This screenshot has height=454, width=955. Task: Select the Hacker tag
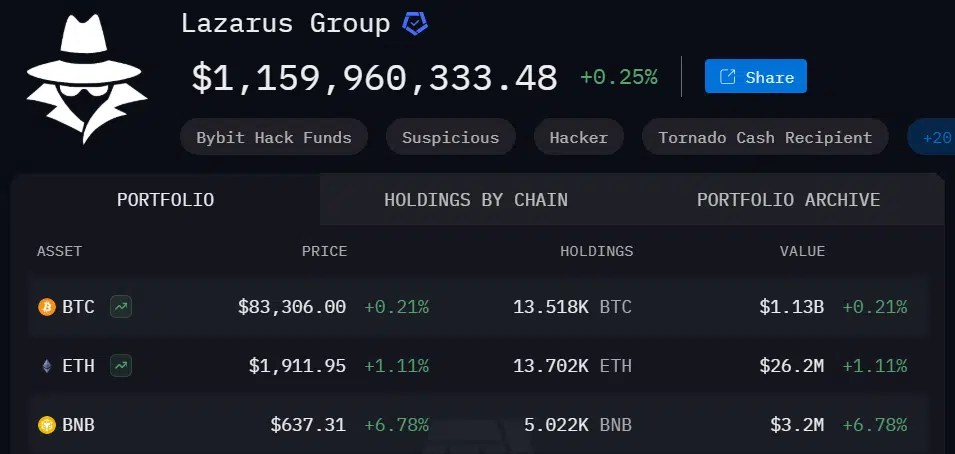tap(579, 137)
